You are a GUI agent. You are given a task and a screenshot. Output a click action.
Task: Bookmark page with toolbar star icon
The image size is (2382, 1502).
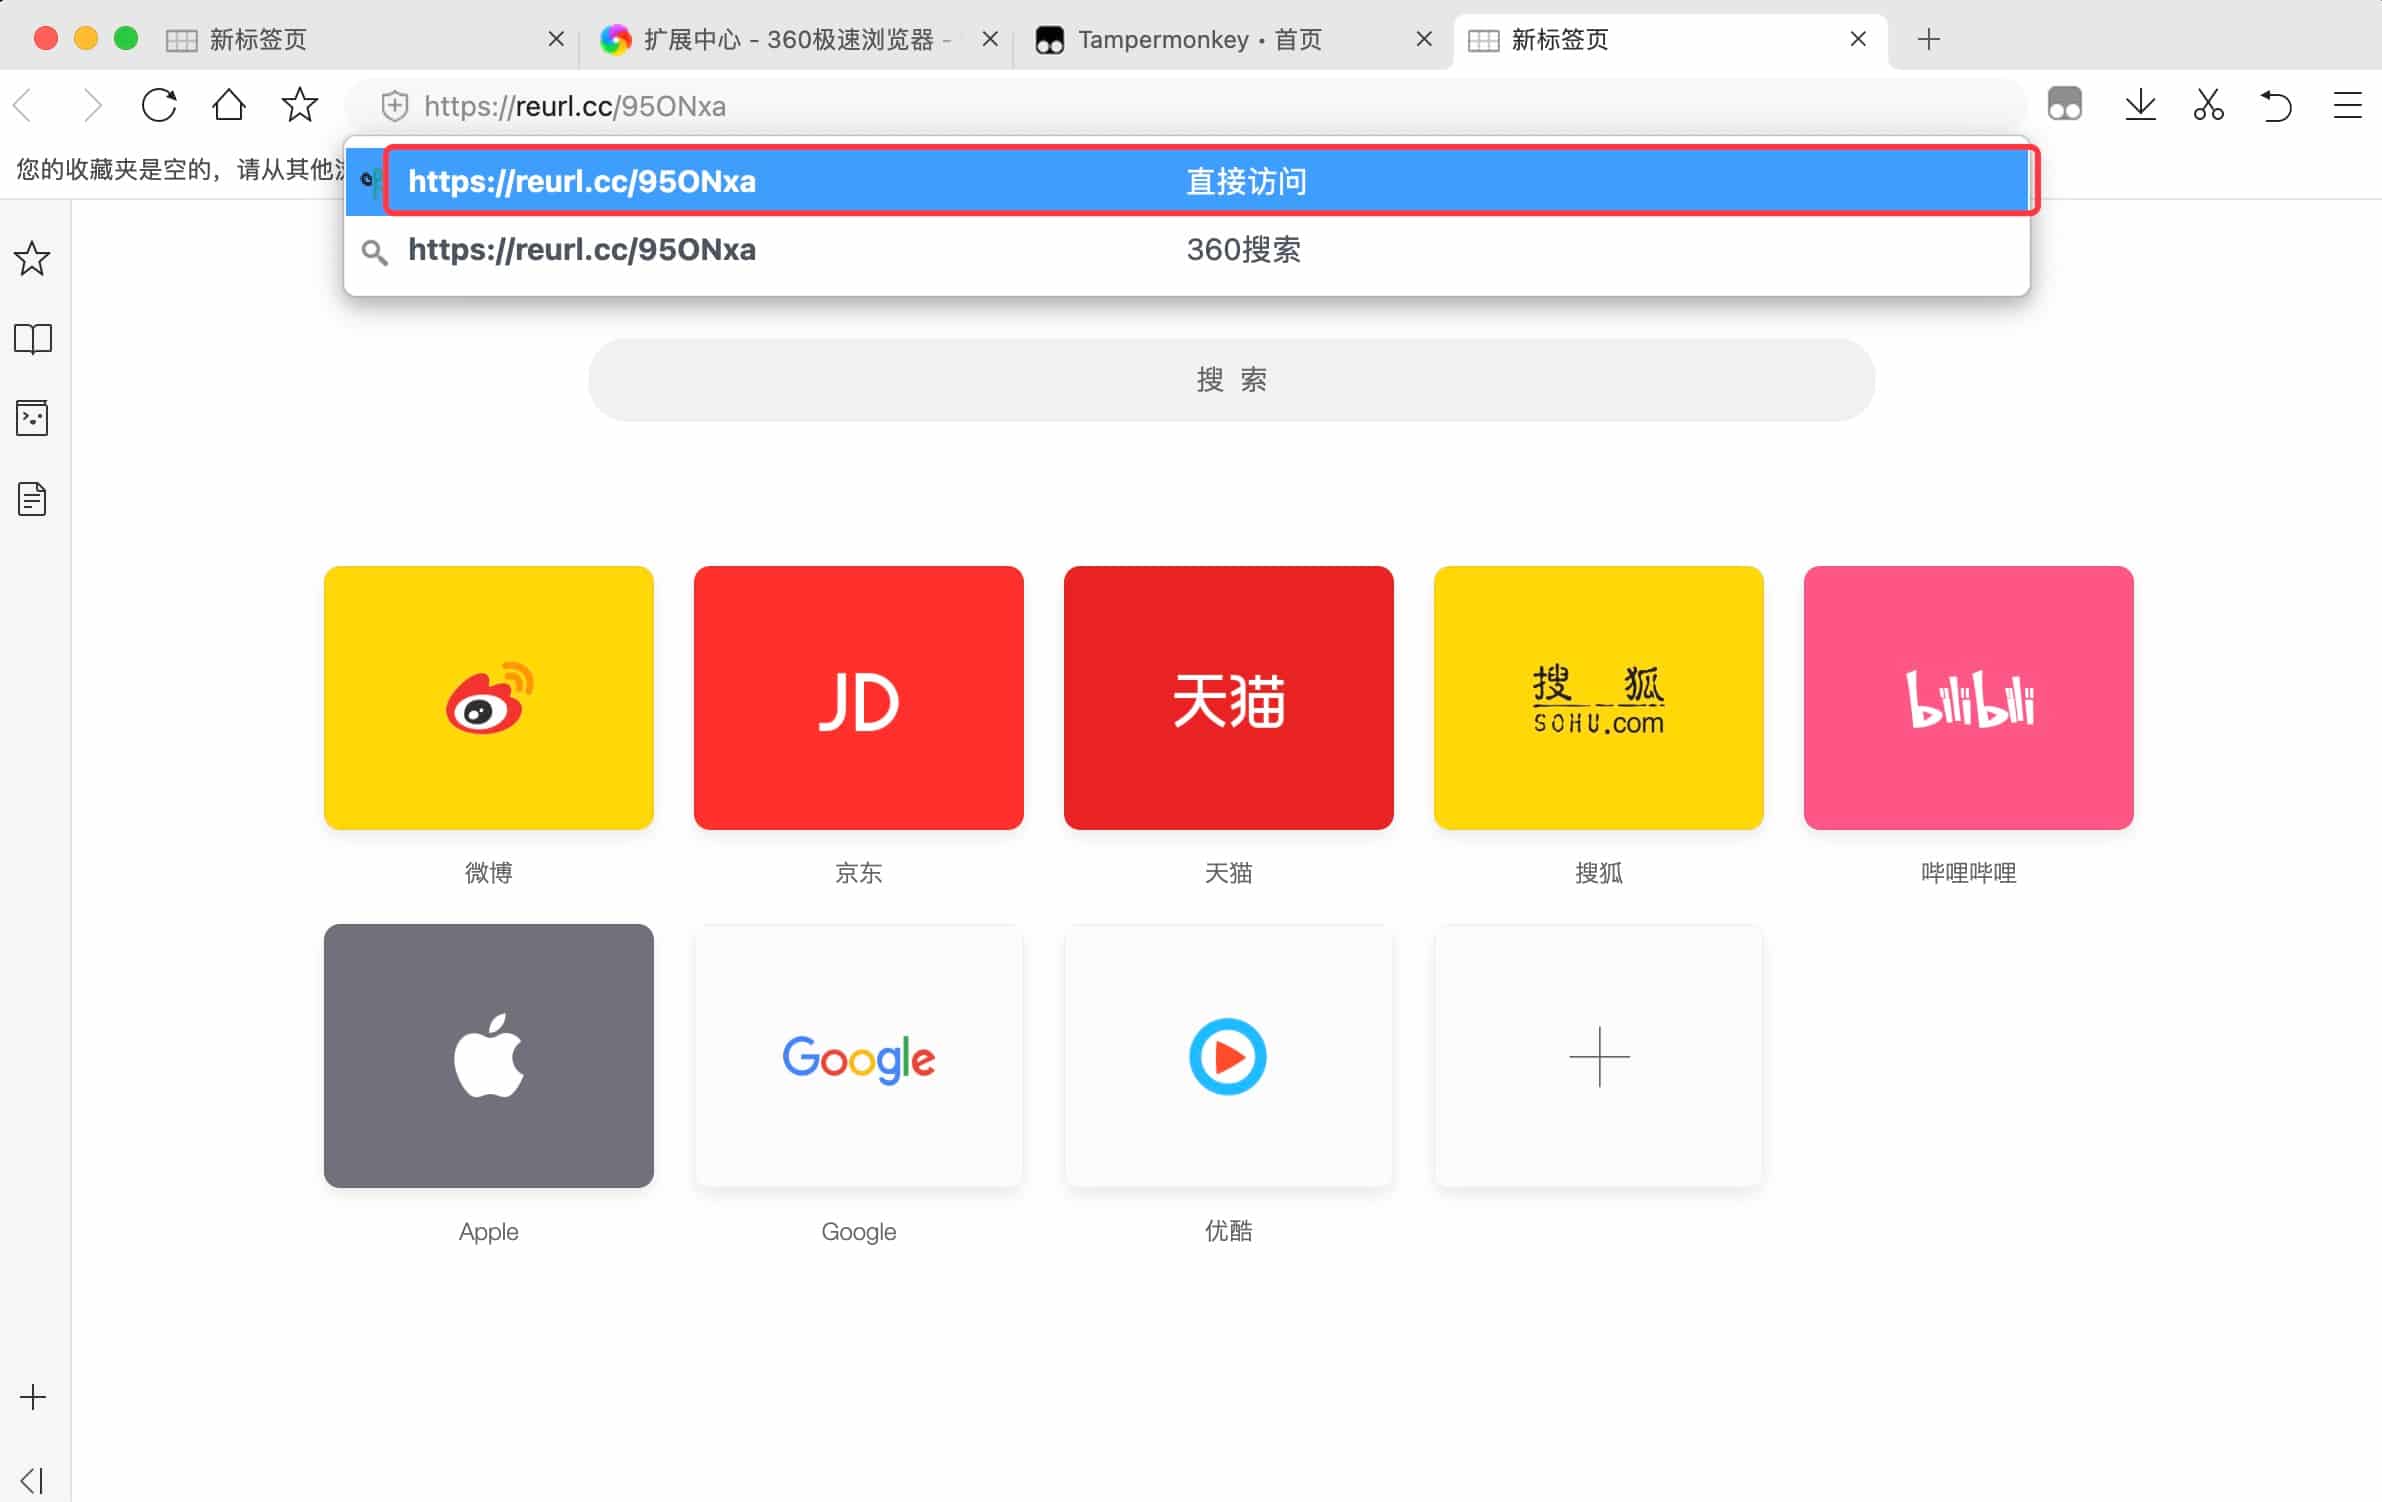299,105
